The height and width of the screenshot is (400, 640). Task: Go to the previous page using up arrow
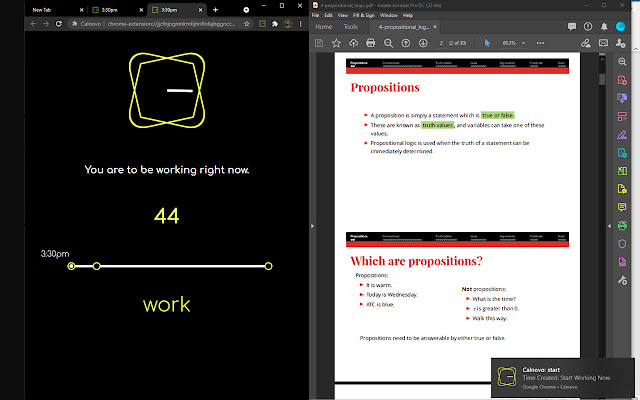(x=407, y=43)
